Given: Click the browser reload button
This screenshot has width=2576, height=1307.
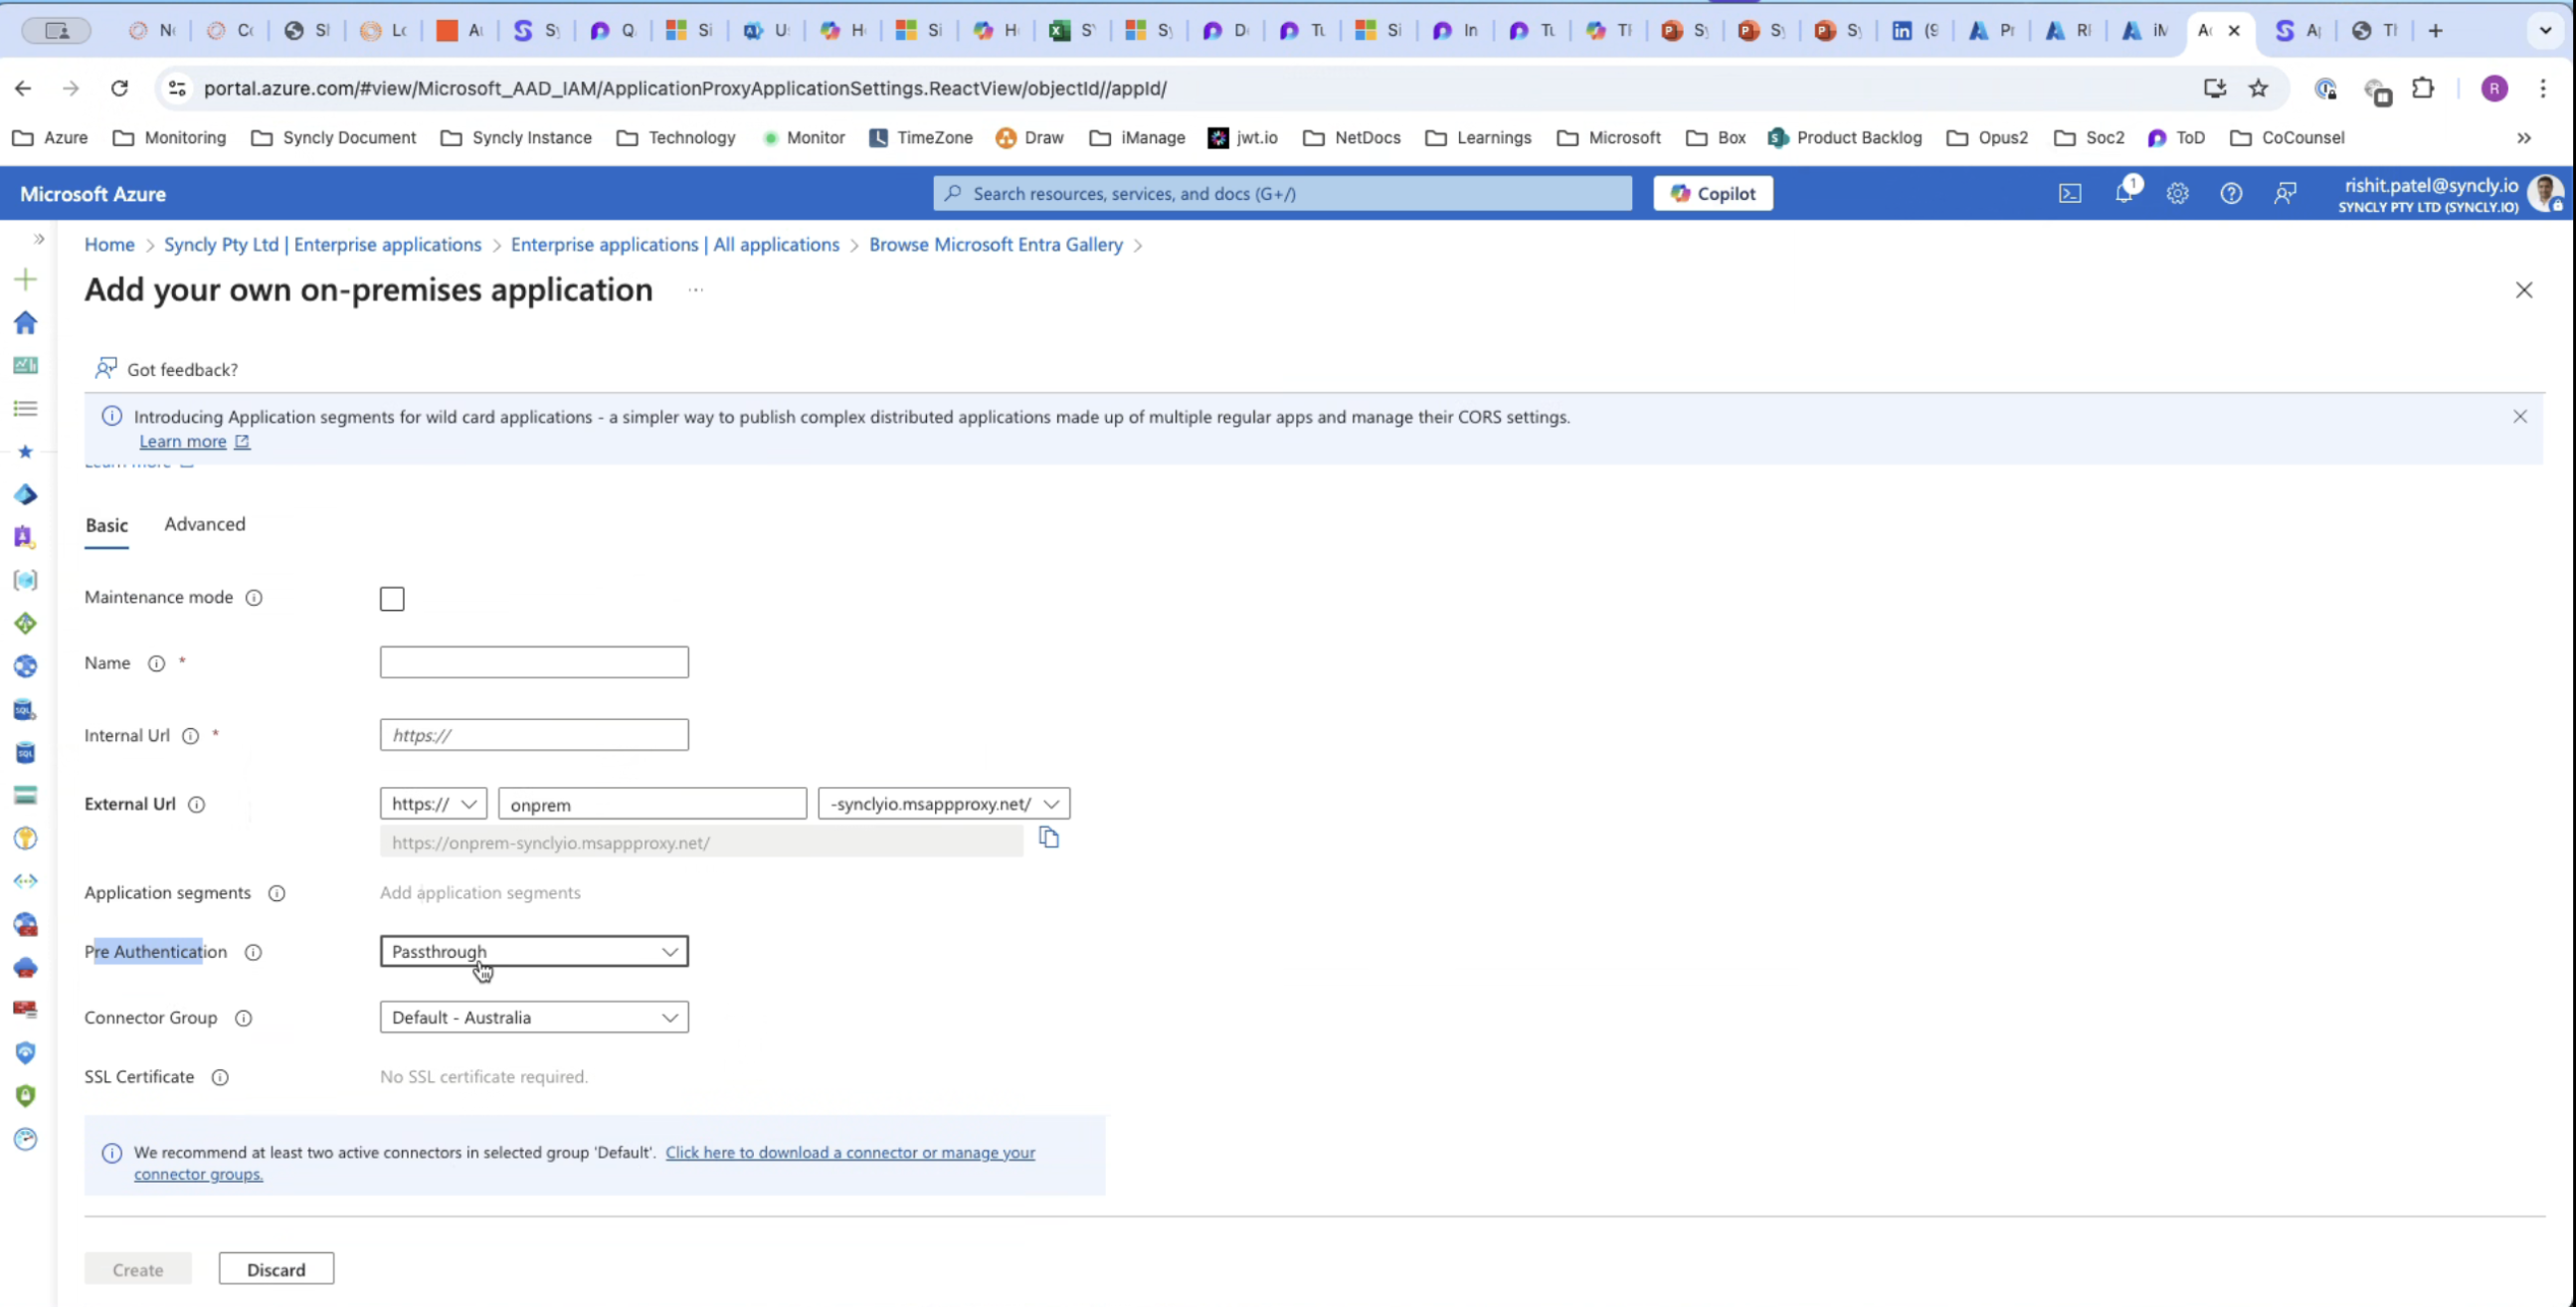Looking at the screenshot, I should tap(119, 88).
